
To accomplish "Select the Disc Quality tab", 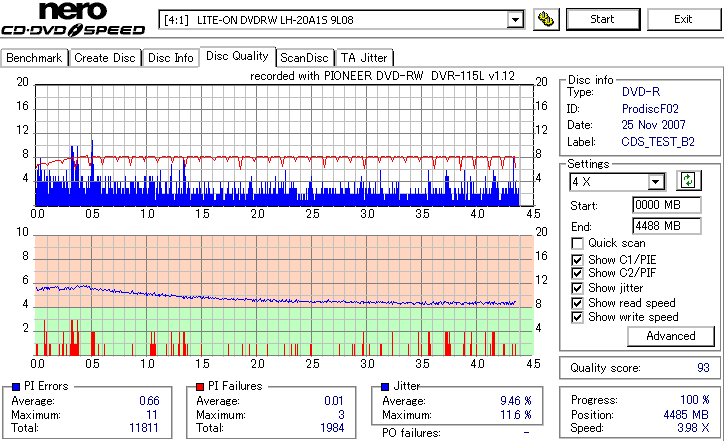I will 237,56.
